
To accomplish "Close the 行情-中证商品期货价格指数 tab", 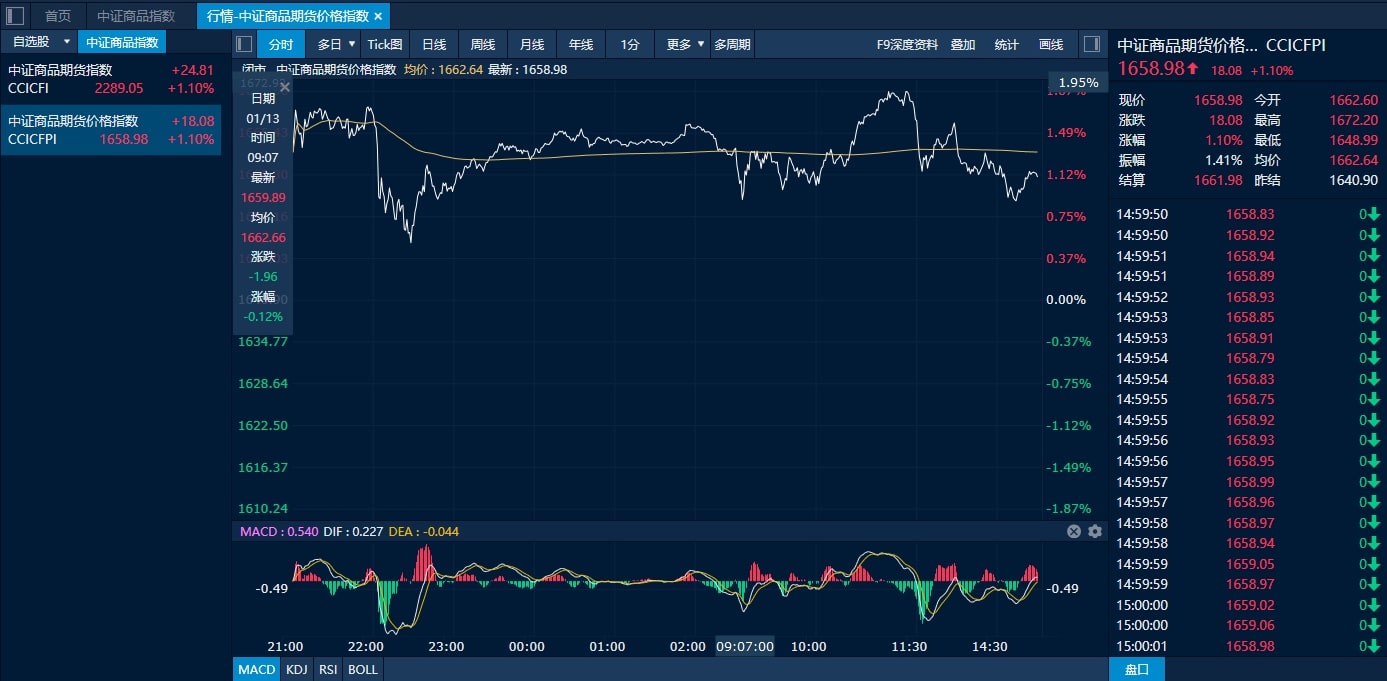I will (x=378, y=16).
